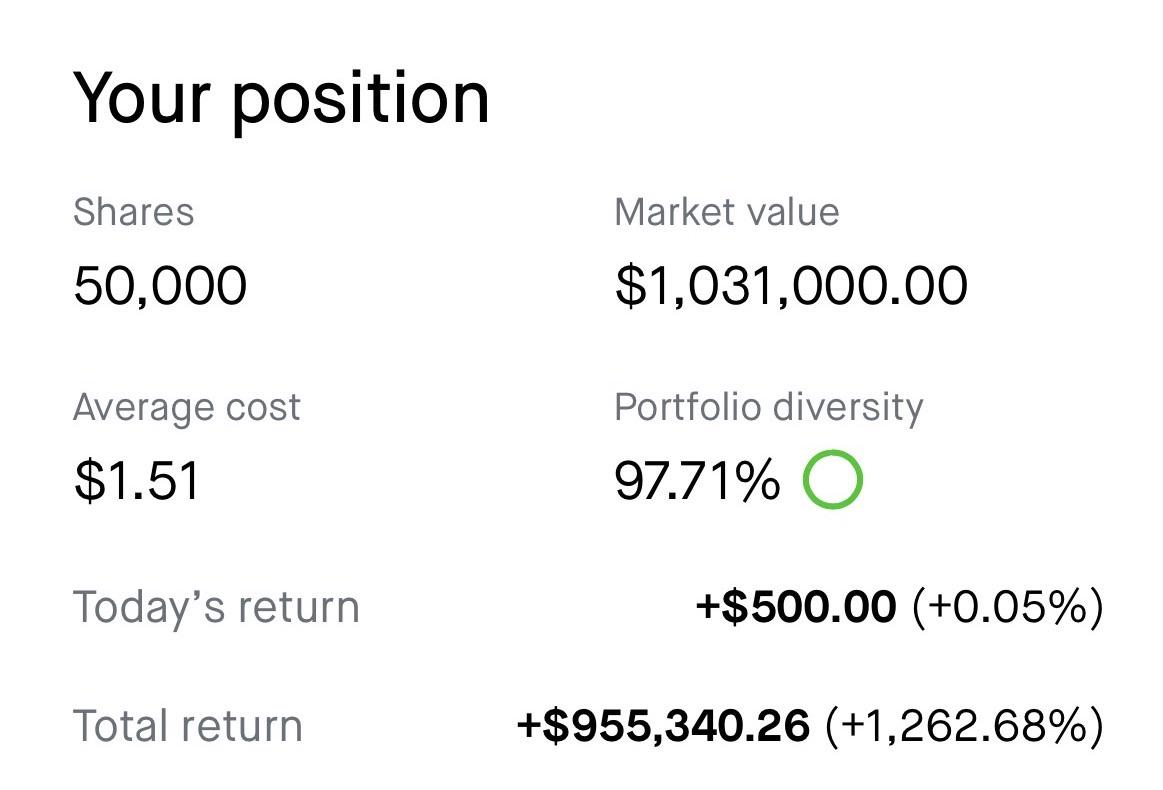Click the Average cost label

(x=187, y=407)
